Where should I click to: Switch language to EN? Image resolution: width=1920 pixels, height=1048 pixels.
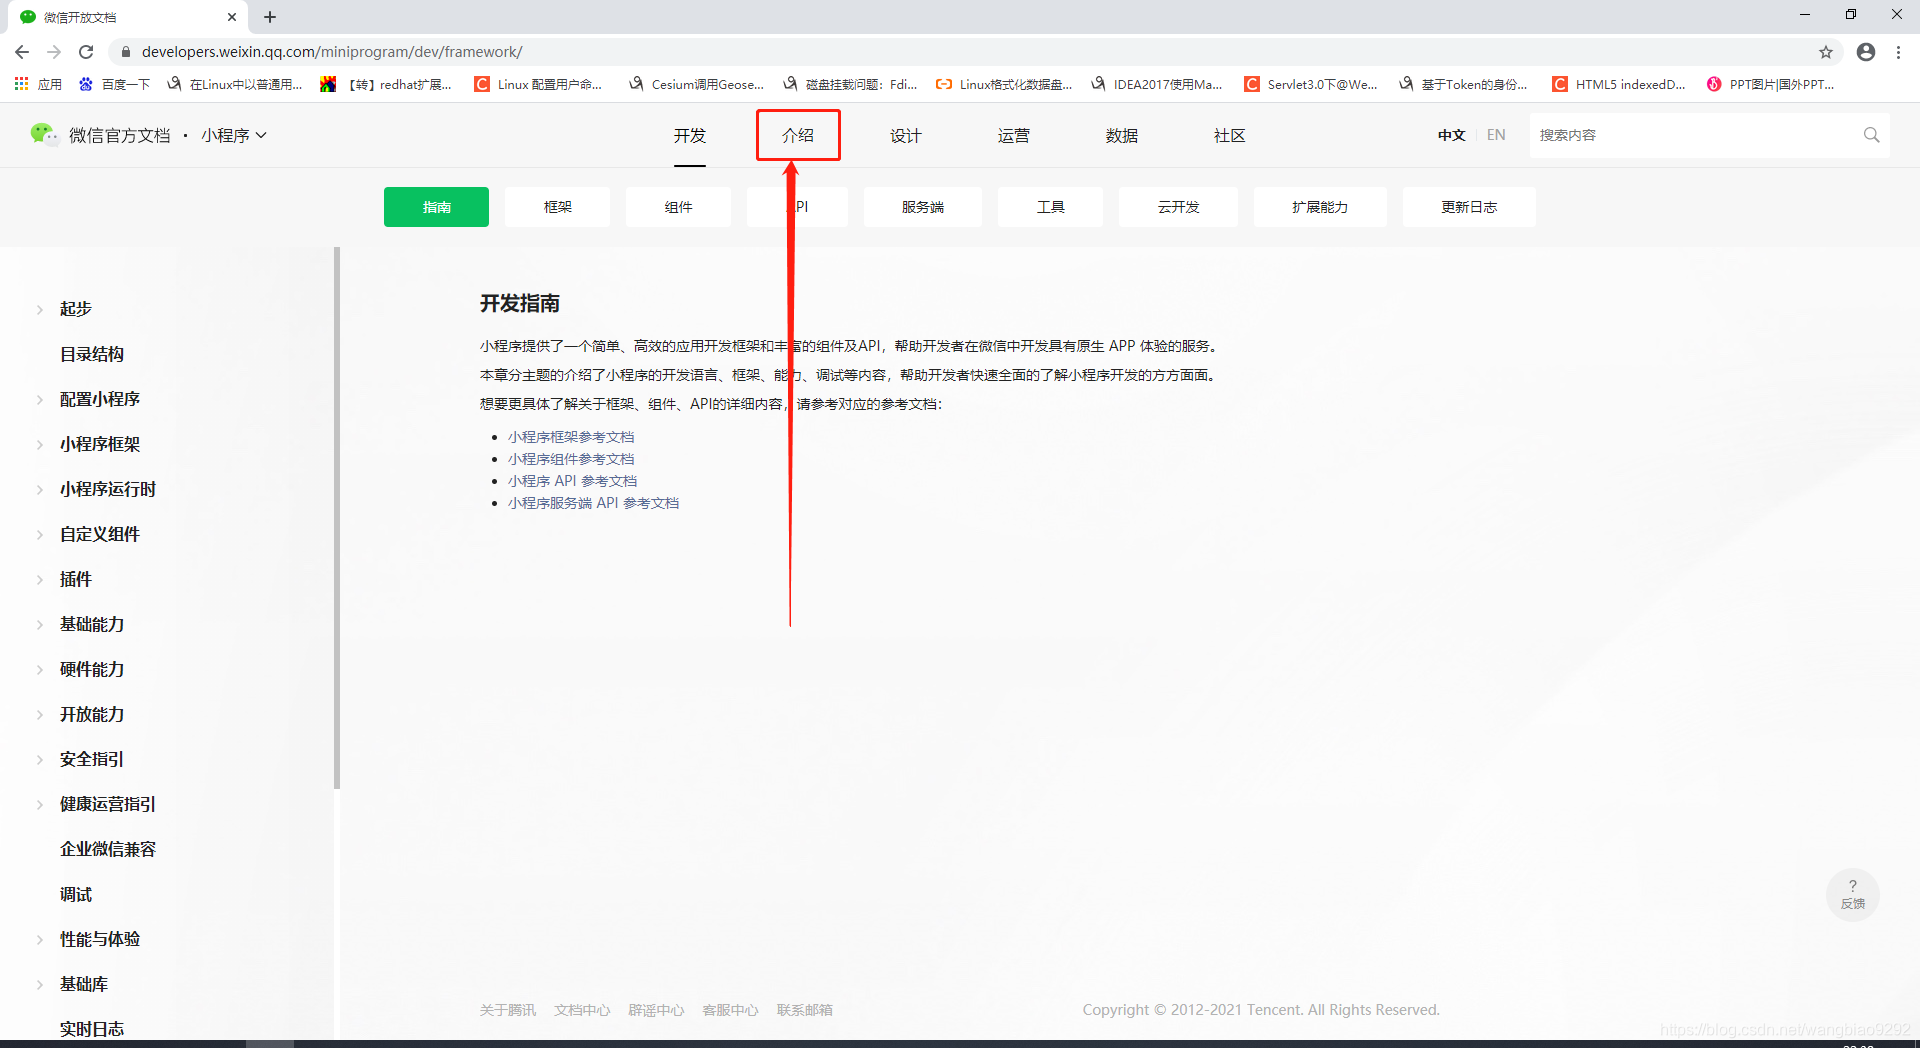pyautogui.click(x=1496, y=135)
